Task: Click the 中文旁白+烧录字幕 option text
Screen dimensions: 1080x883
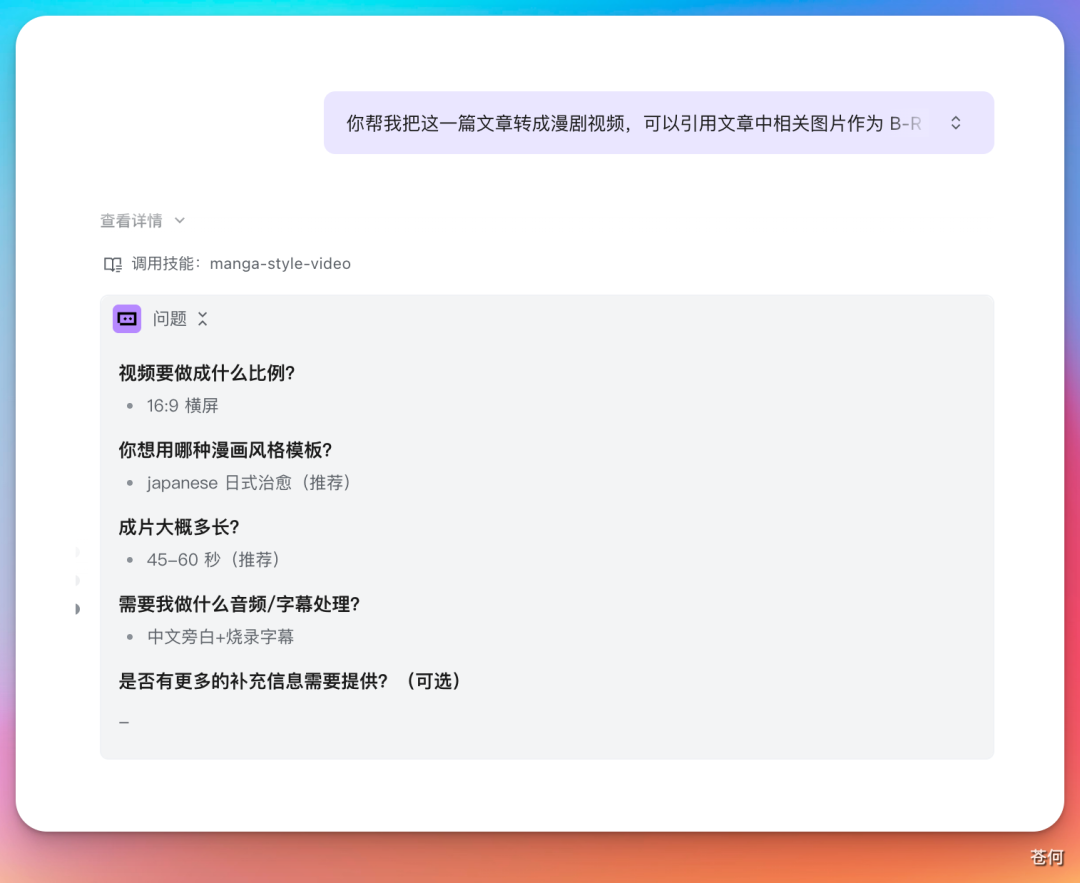Action: pos(220,636)
